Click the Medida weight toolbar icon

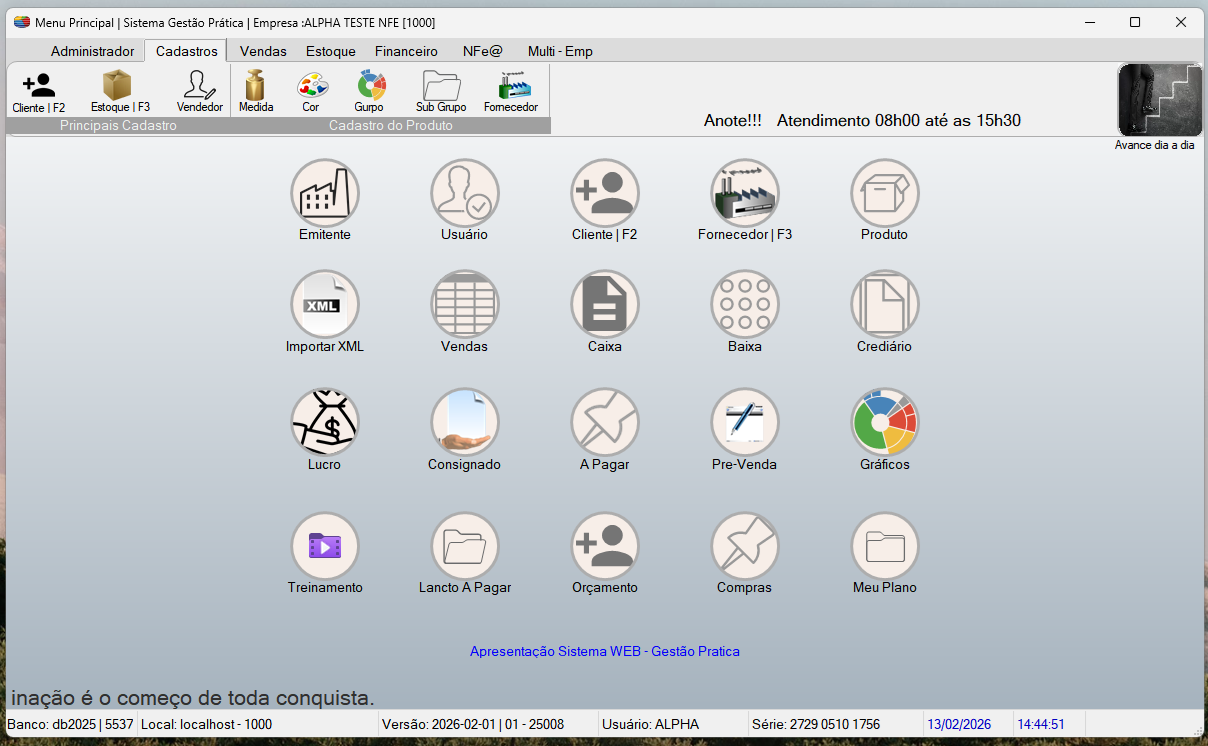click(256, 90)
